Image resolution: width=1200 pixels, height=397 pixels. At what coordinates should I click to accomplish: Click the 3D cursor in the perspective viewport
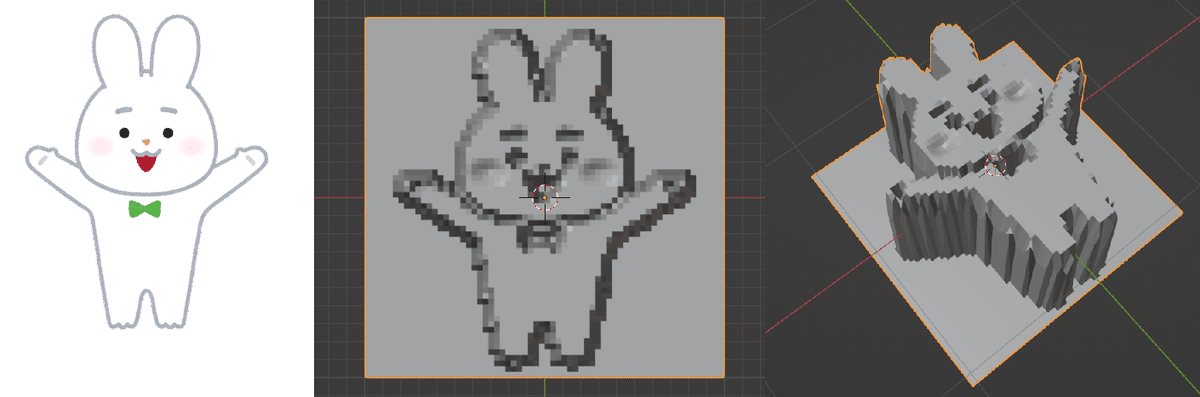click(x=995, y=165)
